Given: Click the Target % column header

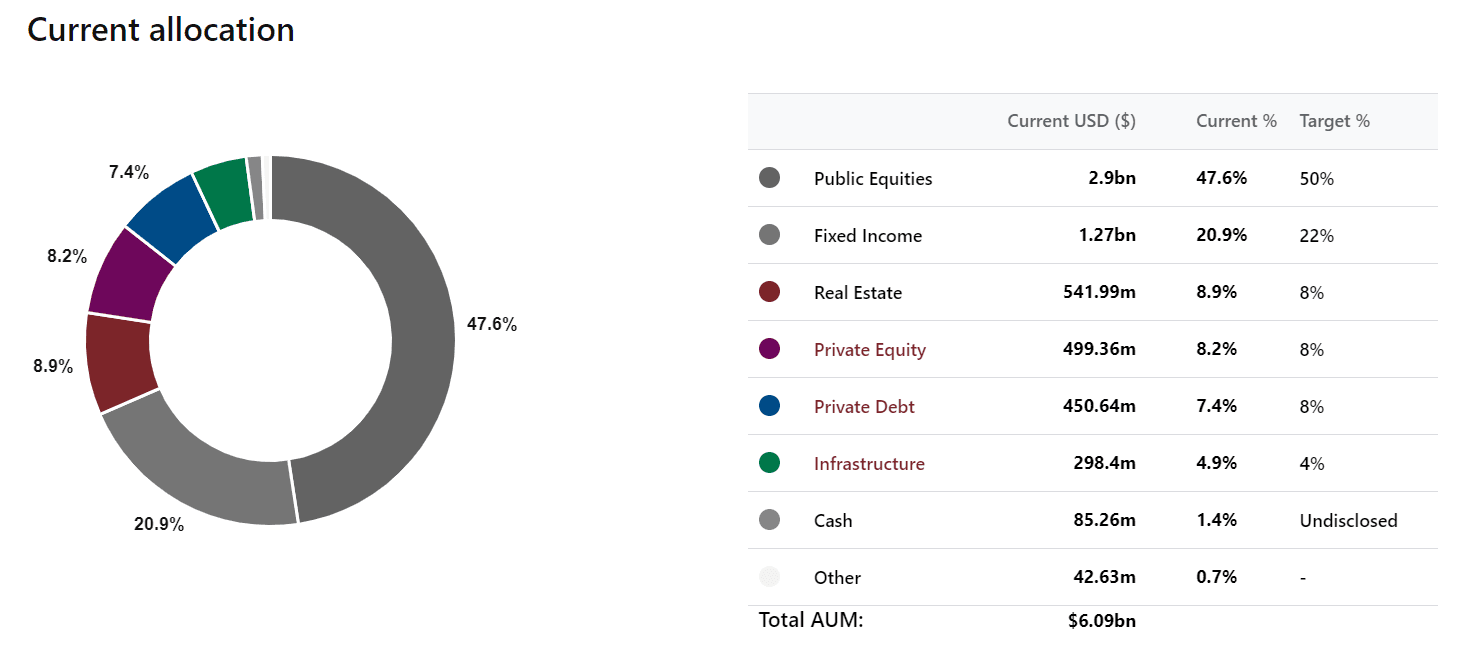Looking at the screenshot, I should click(1334, 121).
